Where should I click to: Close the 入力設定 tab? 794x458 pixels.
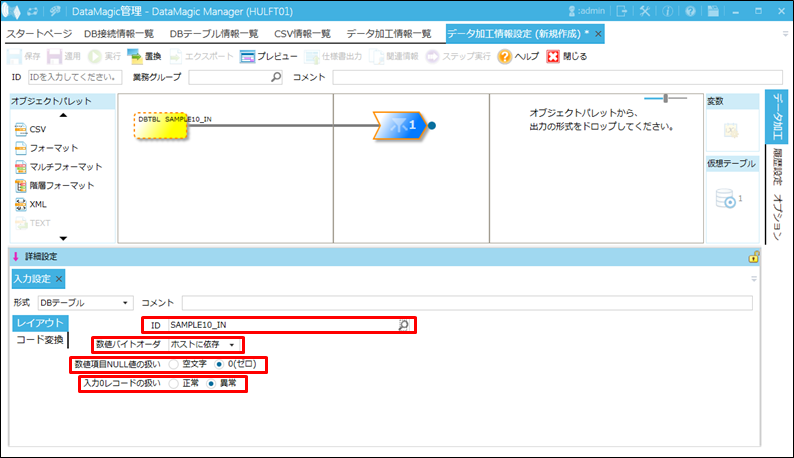59,279
